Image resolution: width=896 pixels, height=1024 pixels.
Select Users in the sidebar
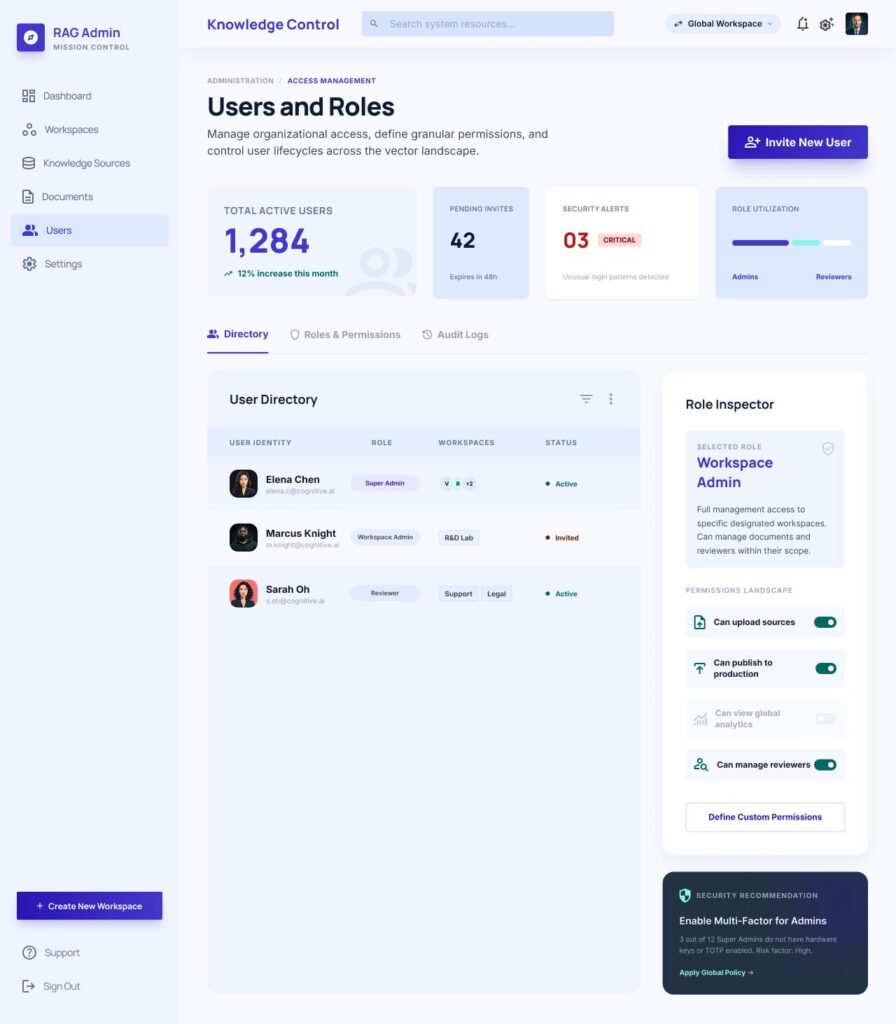point(89,231)
